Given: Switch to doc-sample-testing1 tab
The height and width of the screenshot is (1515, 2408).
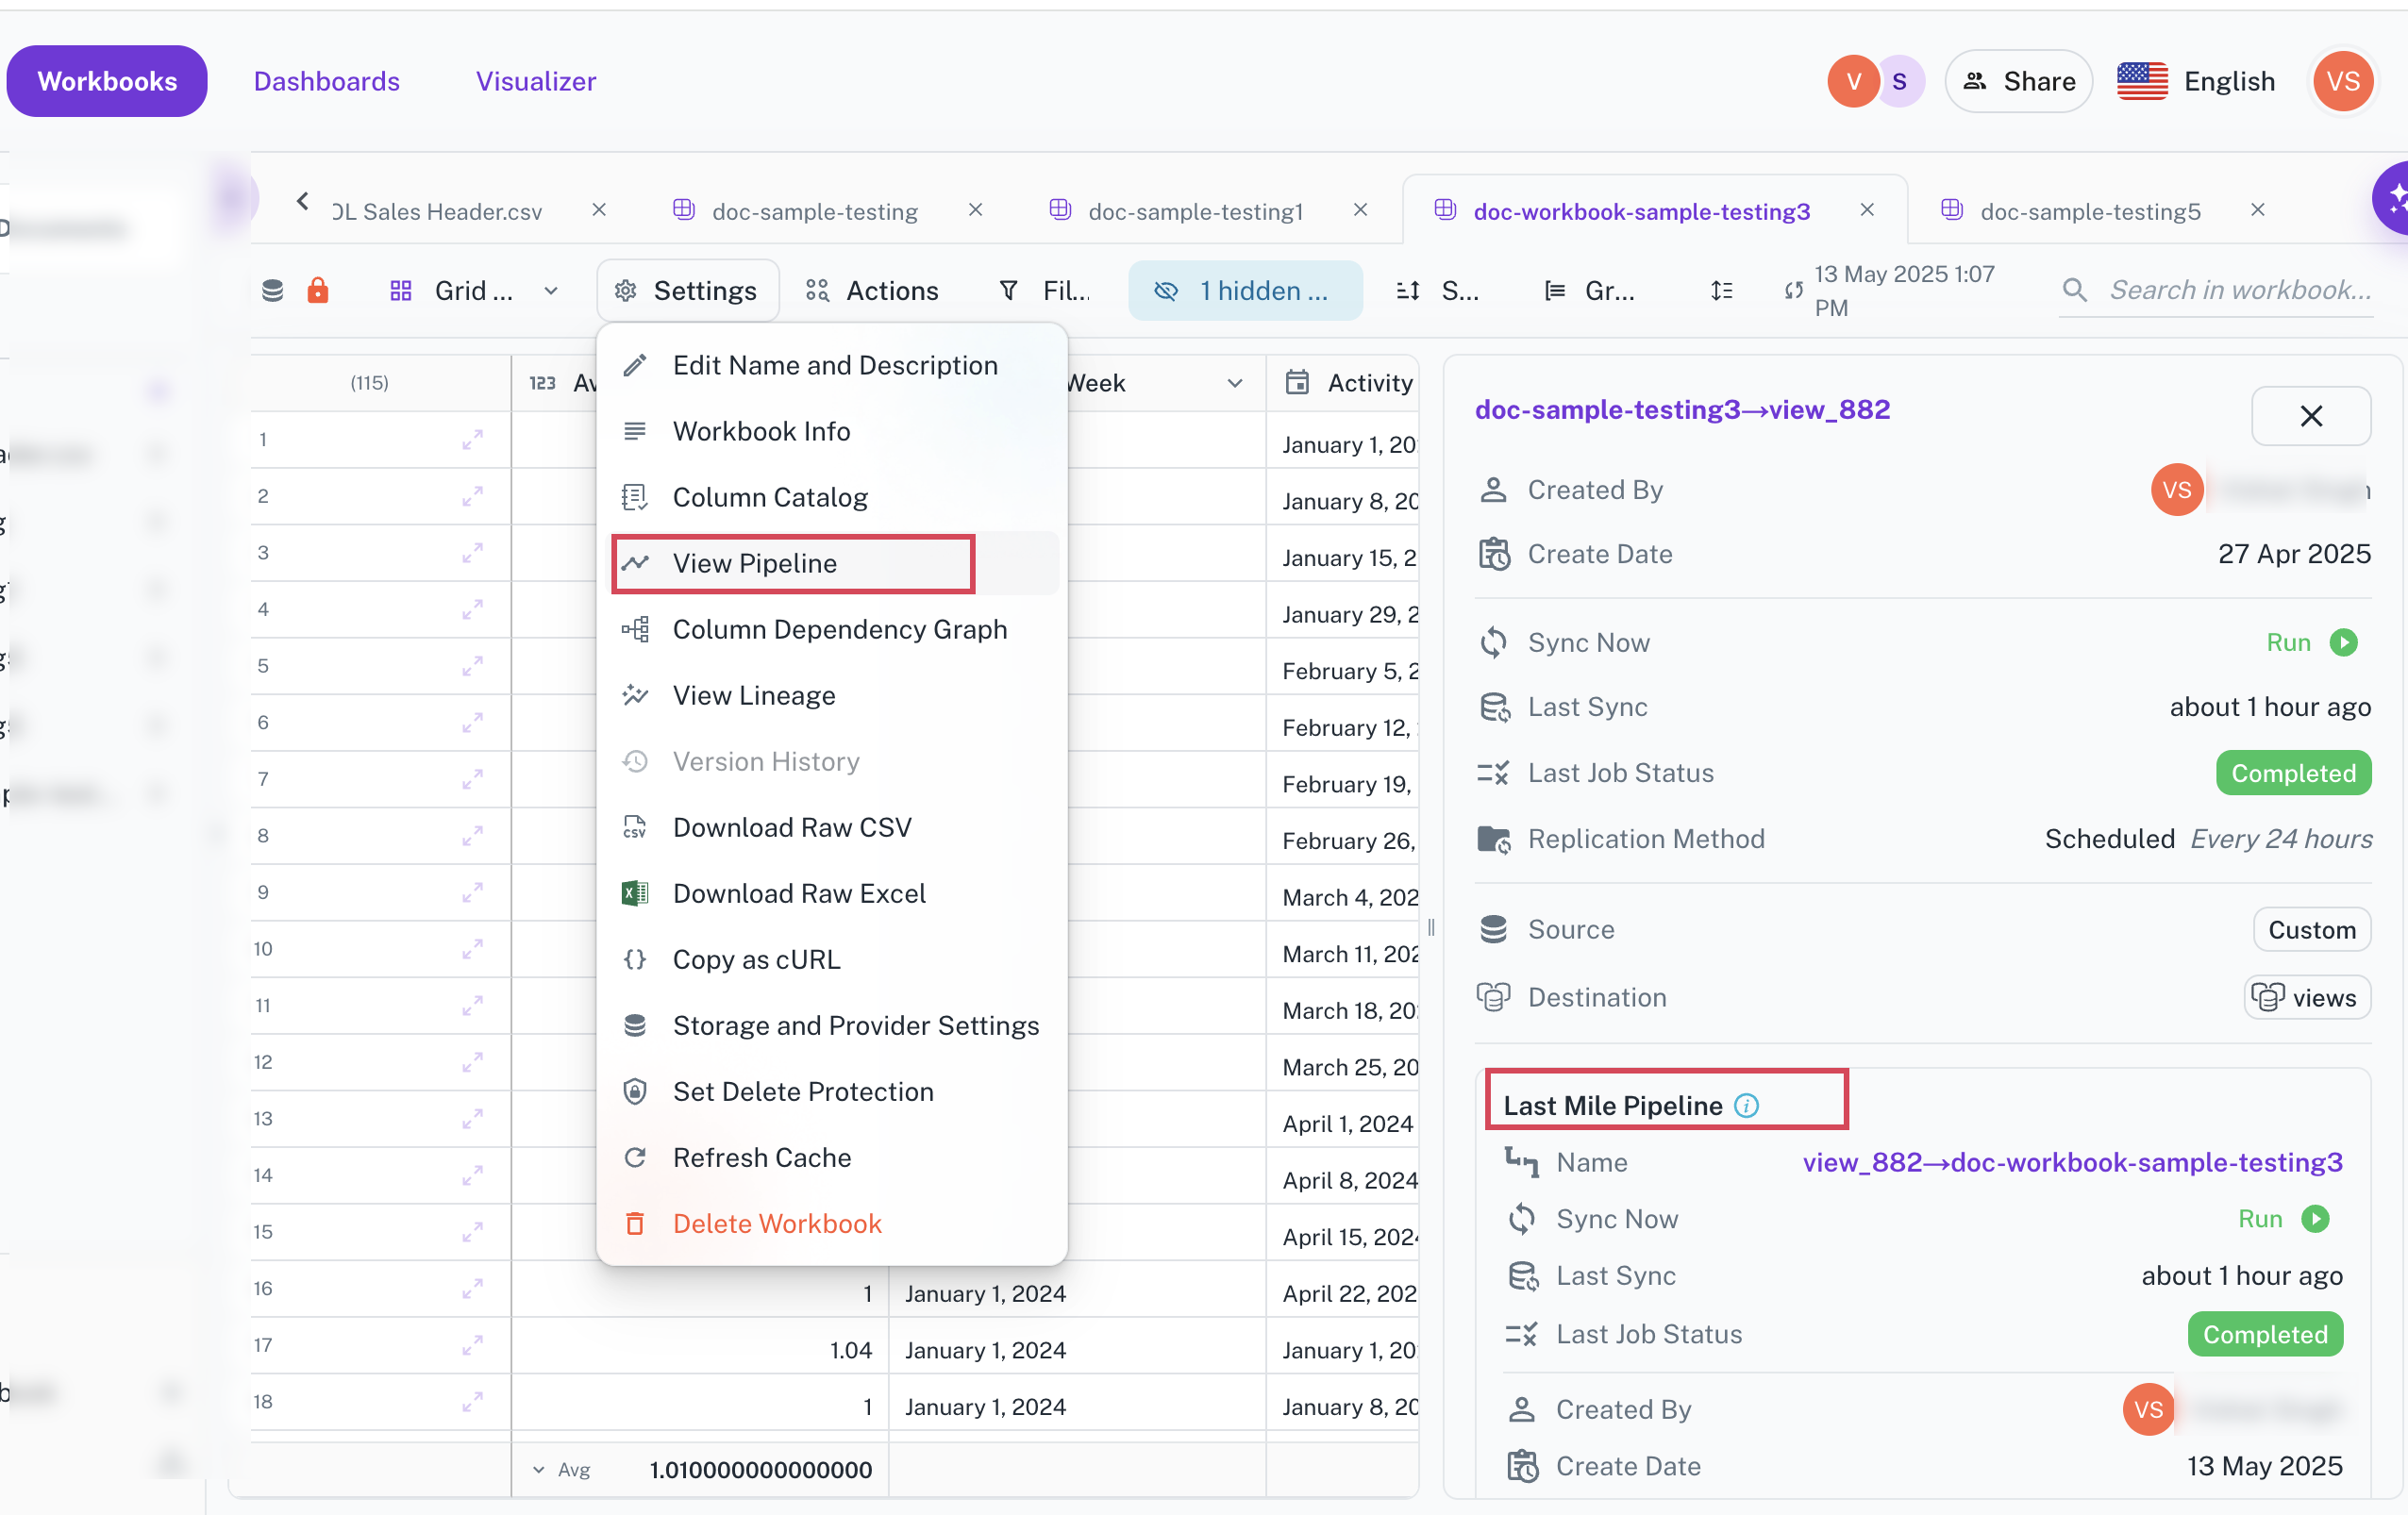Looking at the screenshot, I should tap(1195, 211).
